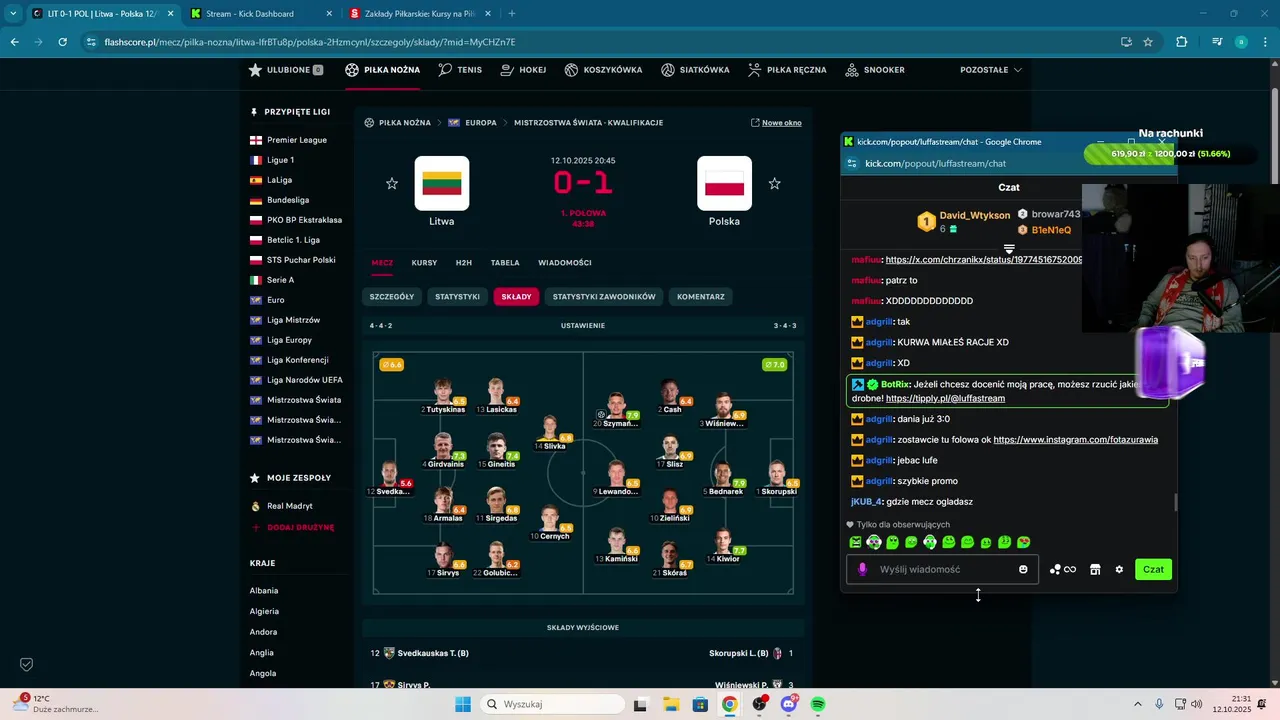Select the Statystyki sub-tab
The image size is (1280, 720).
click(x=457, y=297)
